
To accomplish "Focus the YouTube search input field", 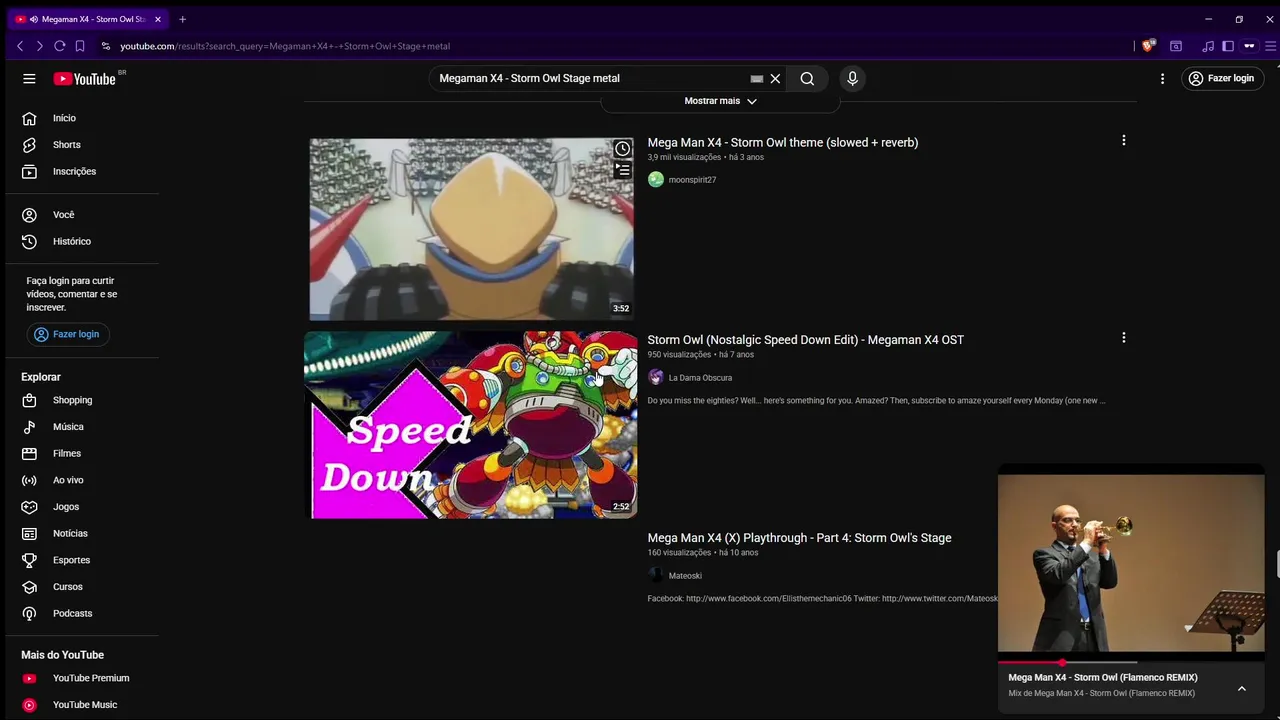I will [x=590, y=78].
